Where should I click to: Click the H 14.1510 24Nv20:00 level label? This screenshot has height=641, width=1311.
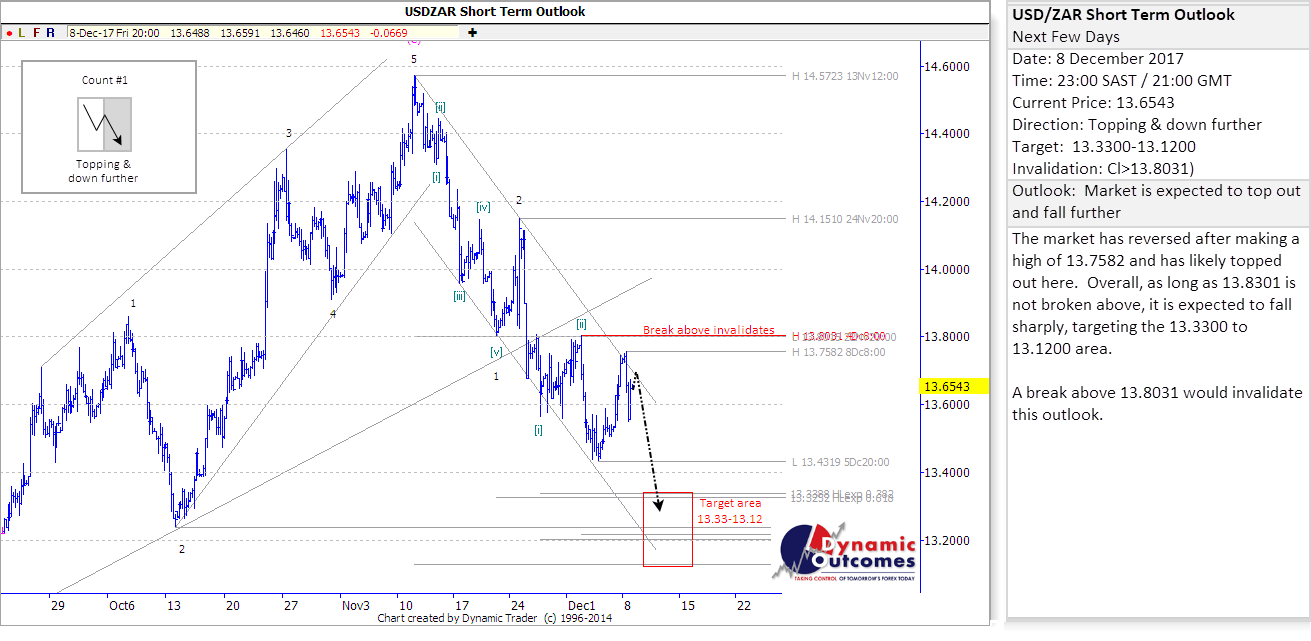click(x=845, y=219)
